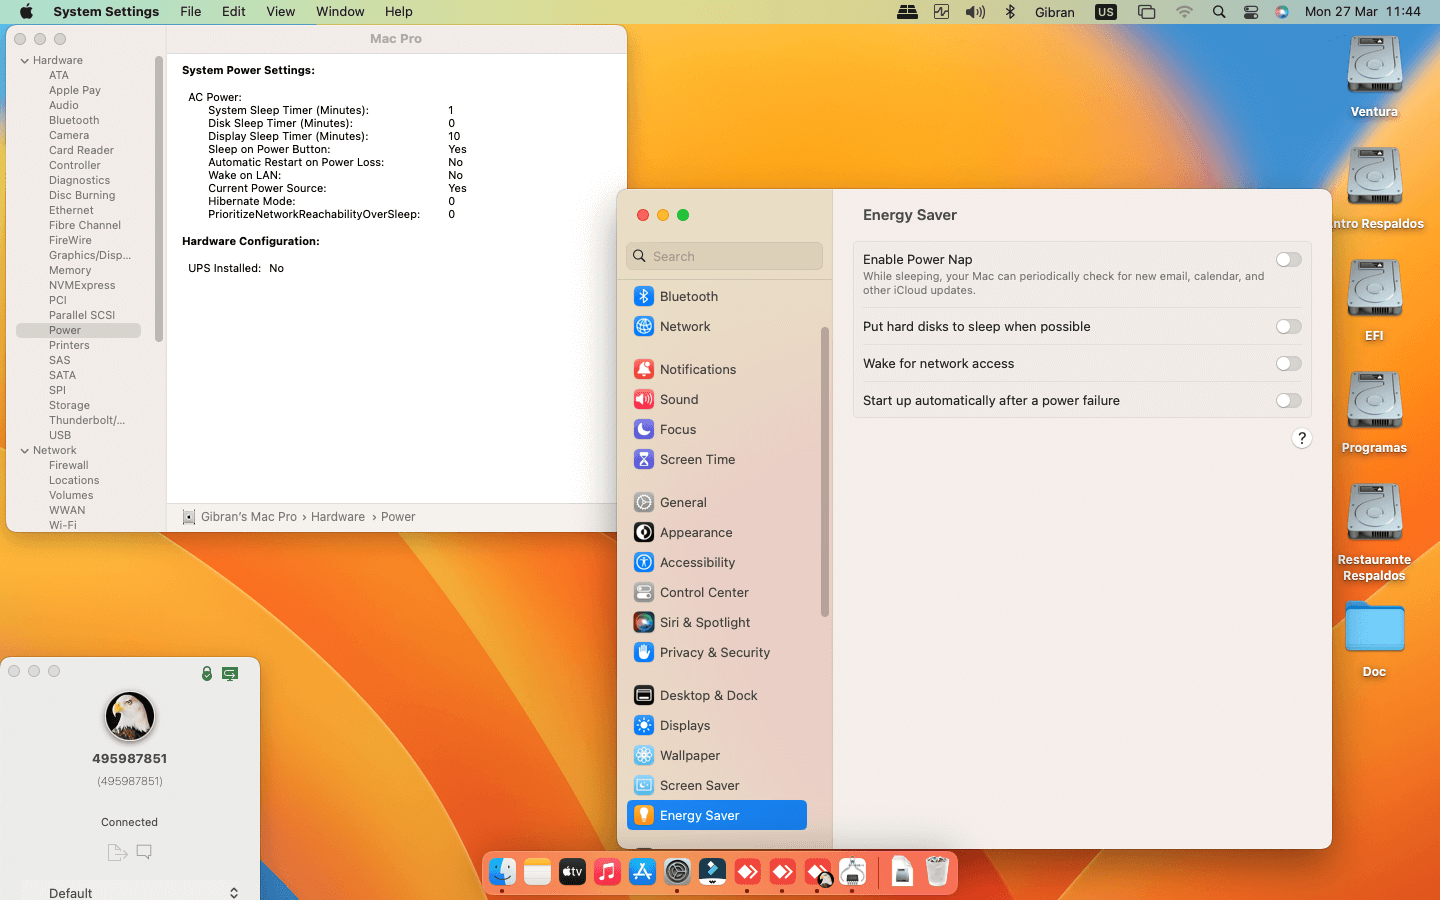1440x900 pixels.
Task: Enable Start up automatically after power failure
Action: 1288,401
